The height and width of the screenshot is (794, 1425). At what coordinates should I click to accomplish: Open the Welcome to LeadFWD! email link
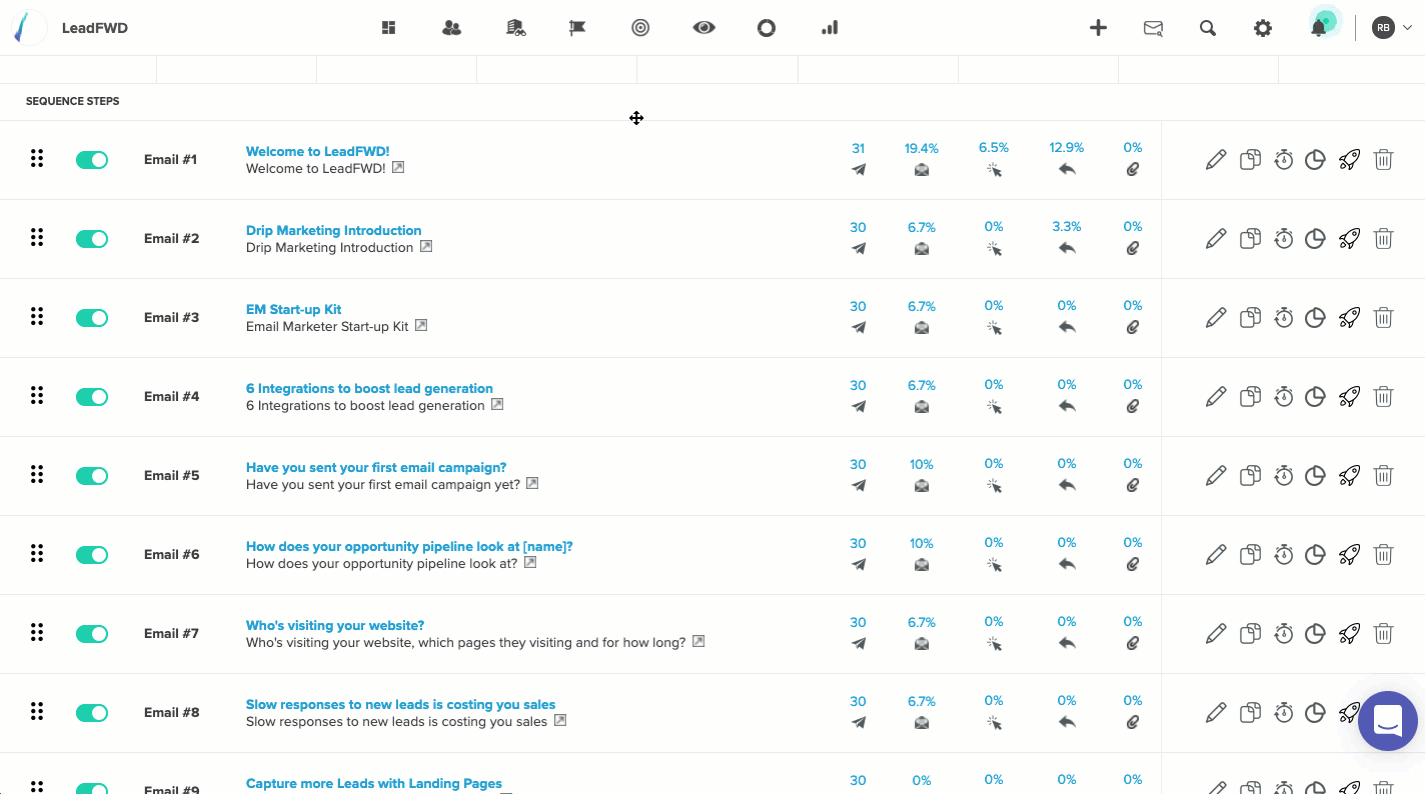(x=318, y=152)
